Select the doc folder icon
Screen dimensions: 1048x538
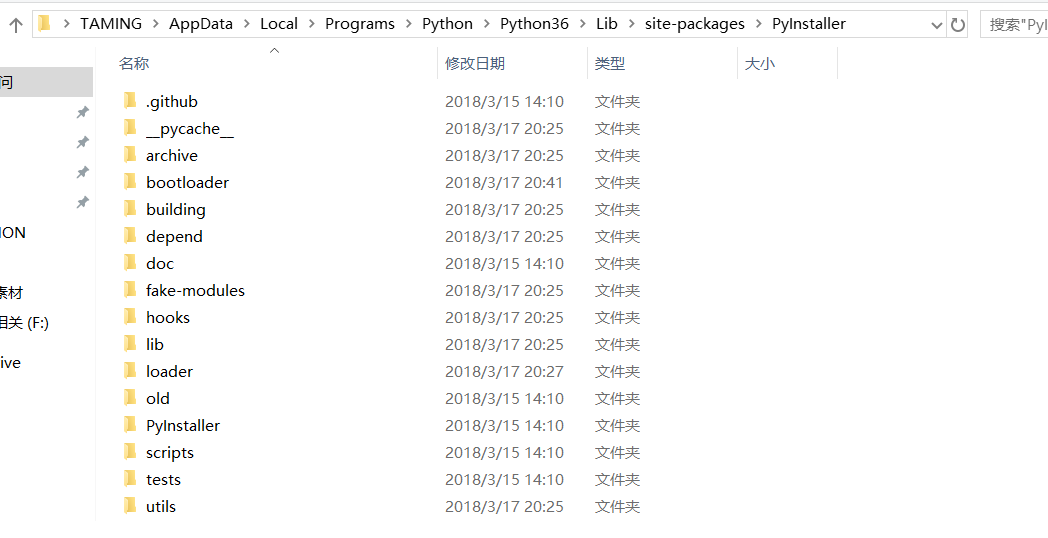130,263
